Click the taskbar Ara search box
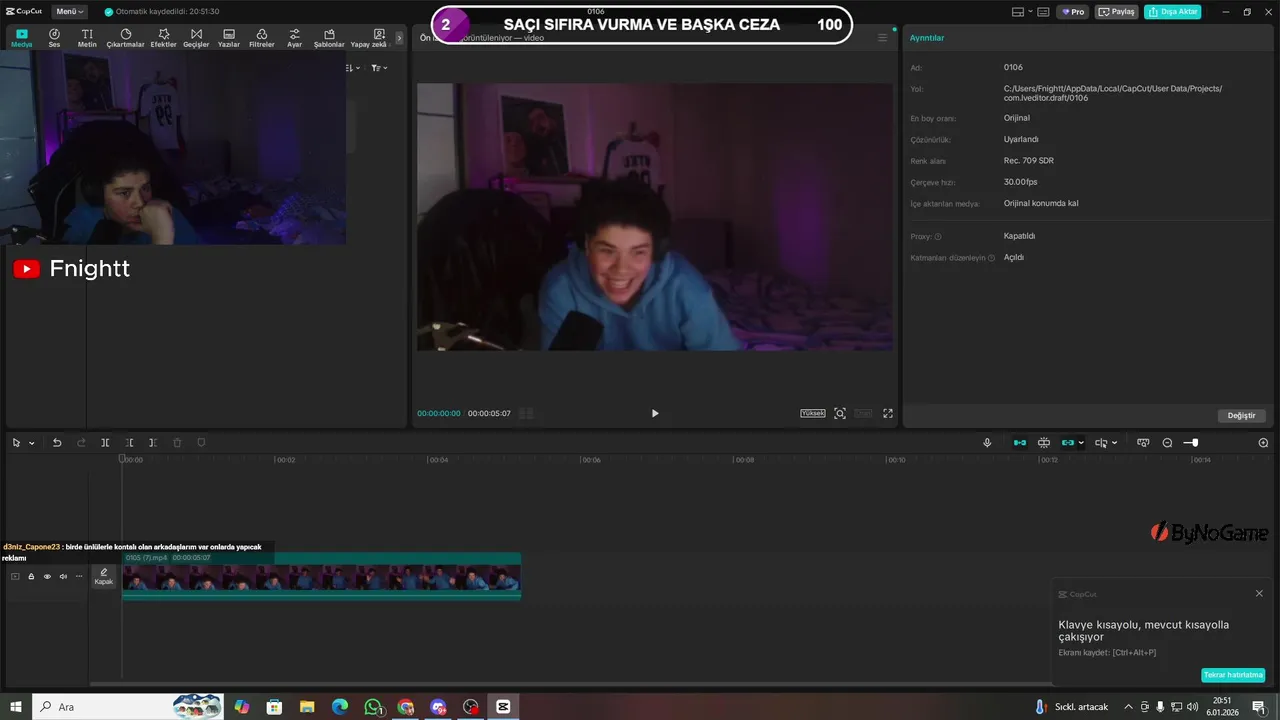Image resolution: width=1280 pixels, height=720 pixels. [128, 707]
